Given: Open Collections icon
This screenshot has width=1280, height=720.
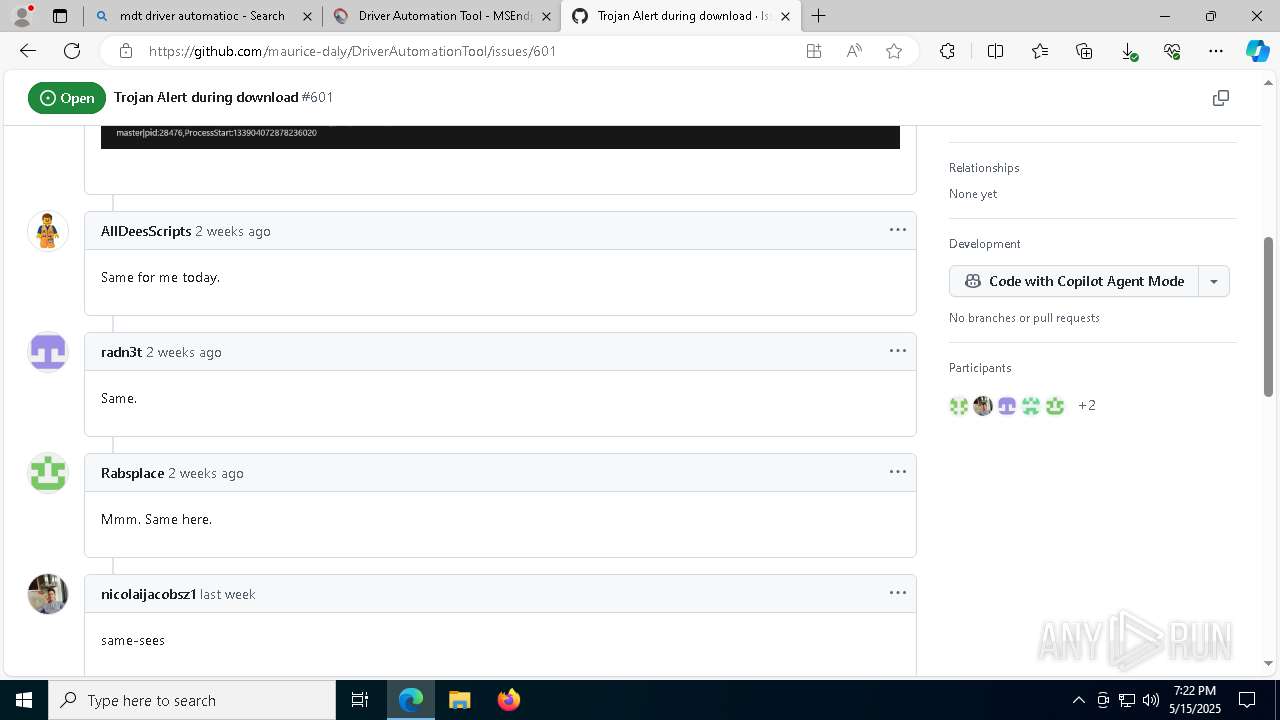Looking at the screenshot, I should click(1084, 51).
